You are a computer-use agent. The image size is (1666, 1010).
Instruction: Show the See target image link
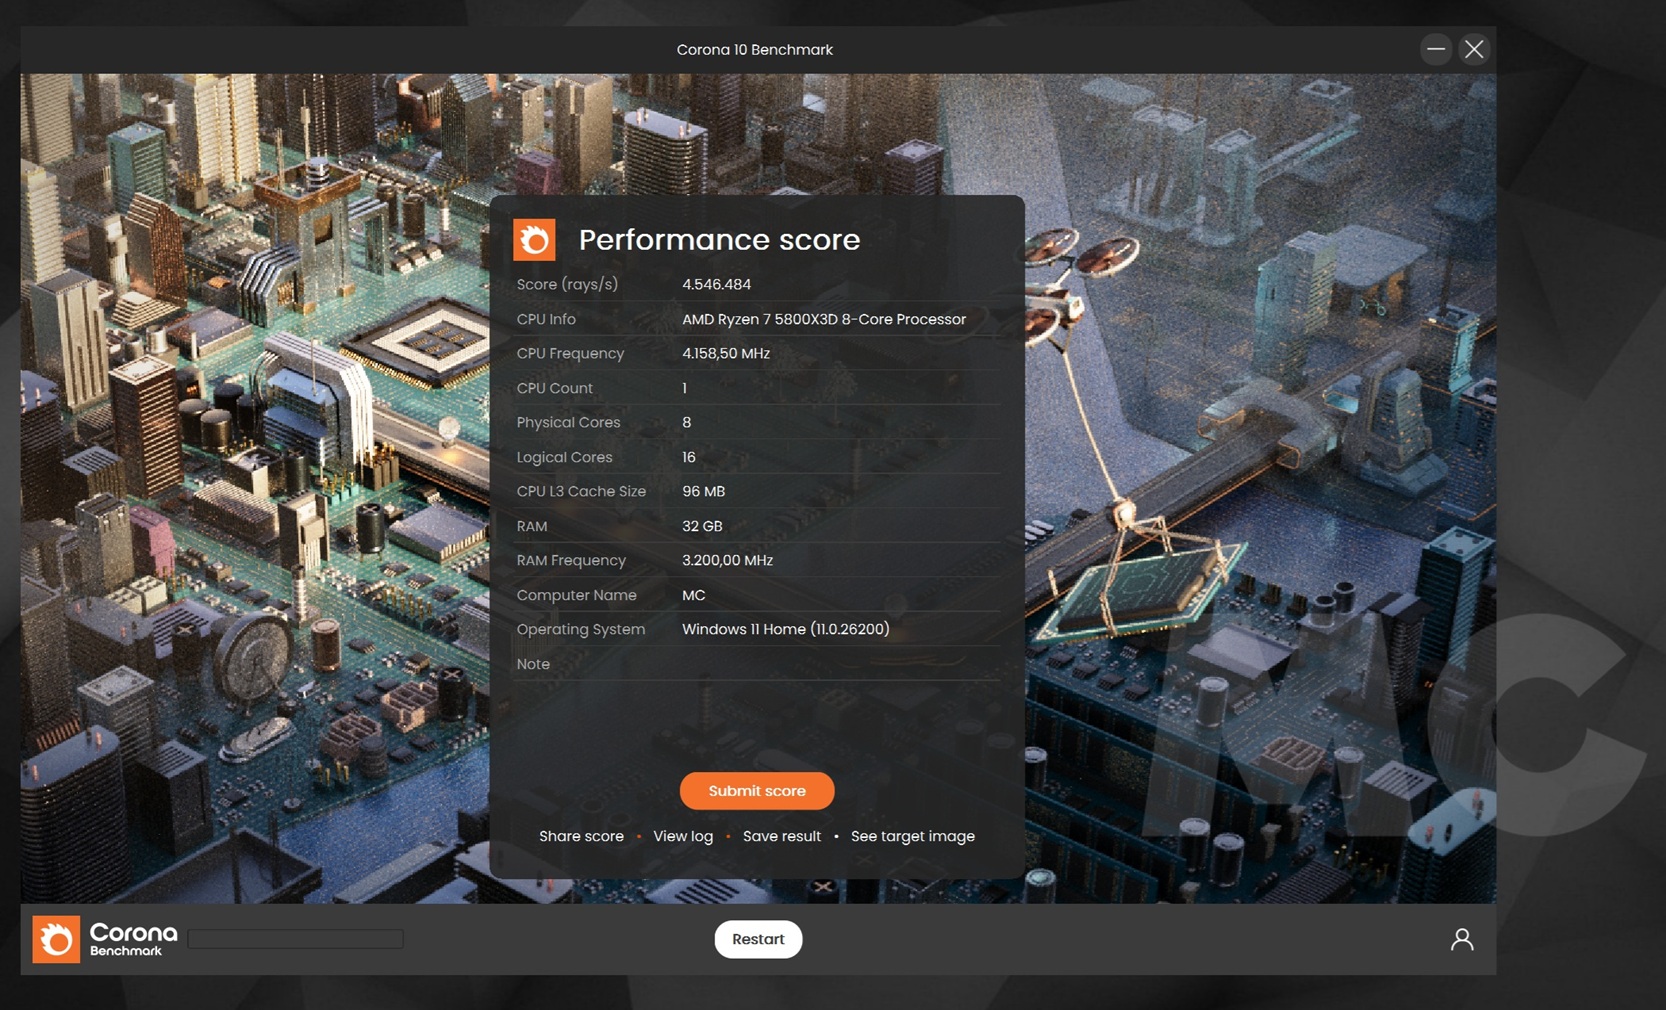click(x=913, y=836)
